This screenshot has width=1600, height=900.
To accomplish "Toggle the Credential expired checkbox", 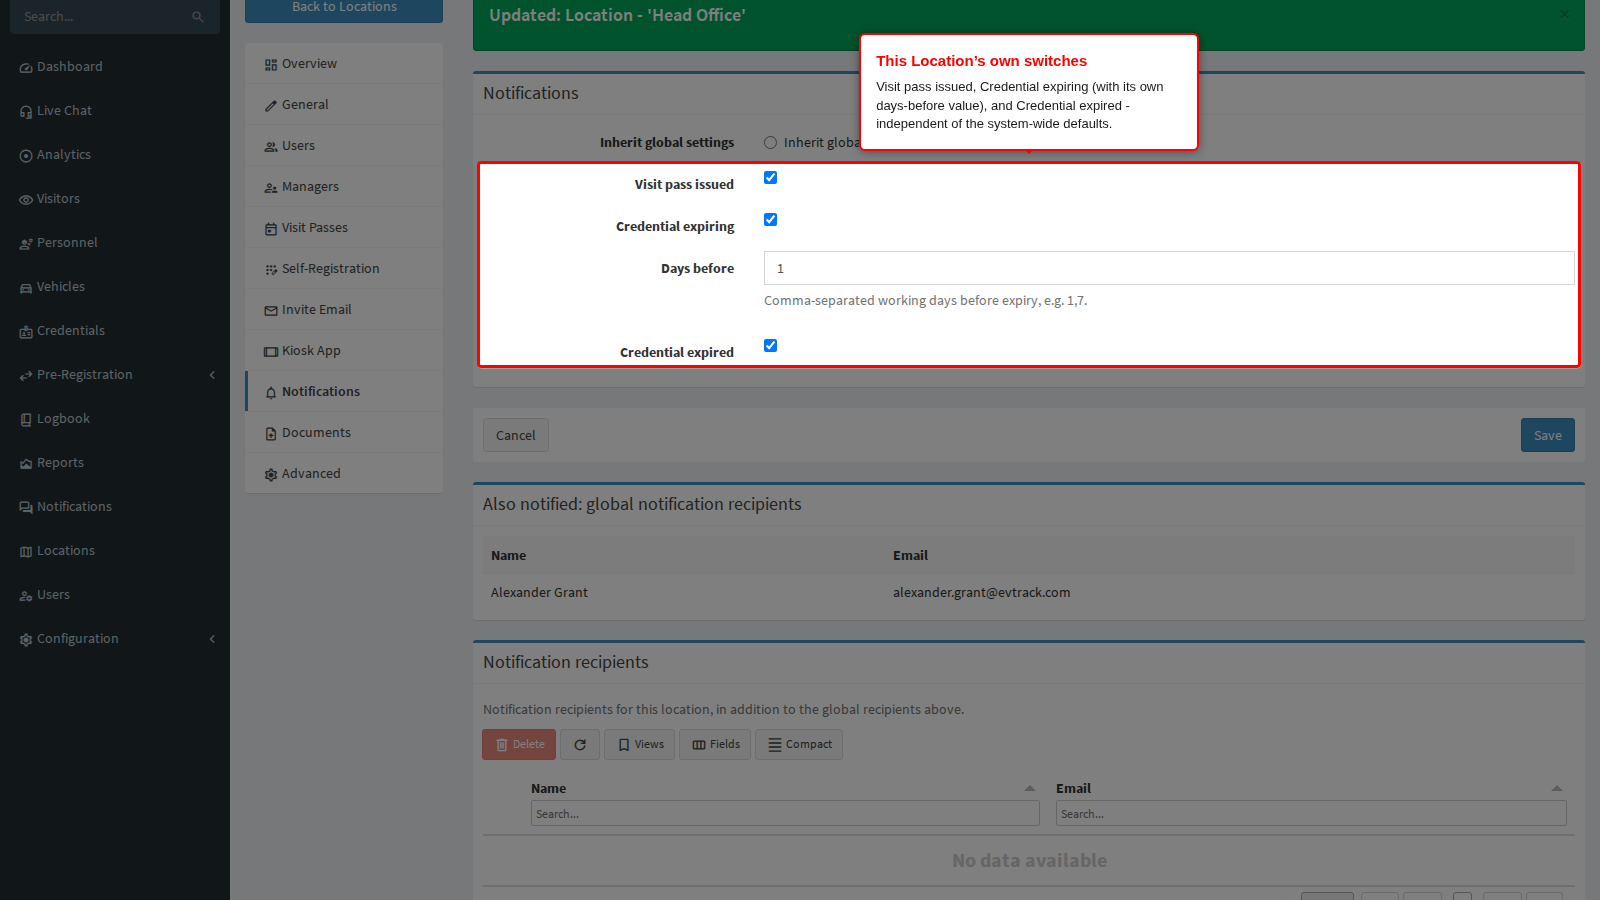I will coord(770,346).
